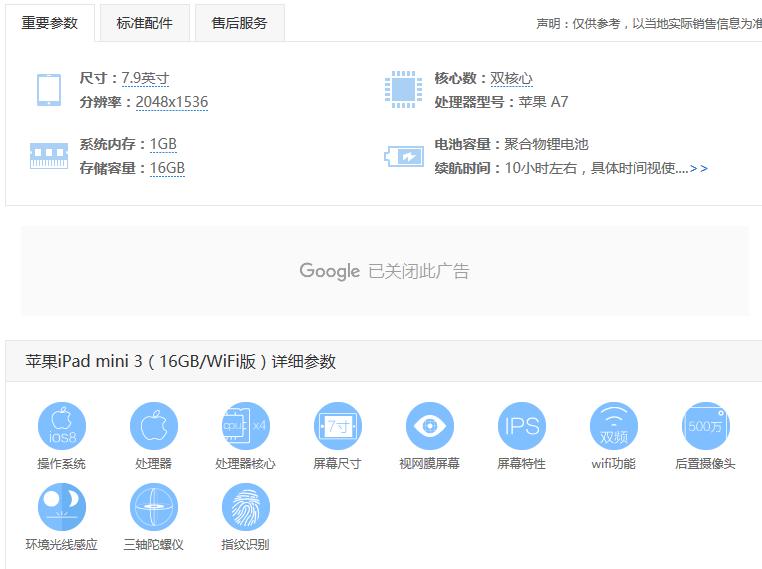Expand battery life details with >> link
Viewport: 762px width, 569px height.
coord(698,169)
